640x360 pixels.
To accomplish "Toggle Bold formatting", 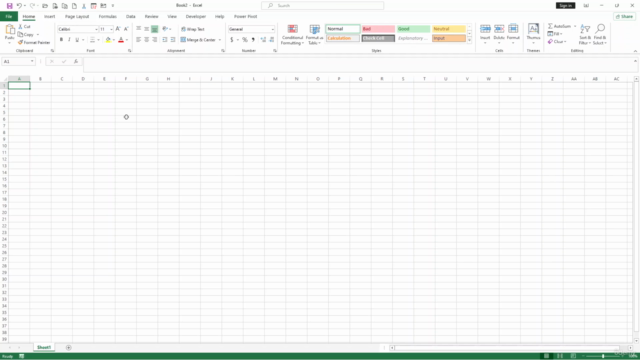I will (61, 40).
